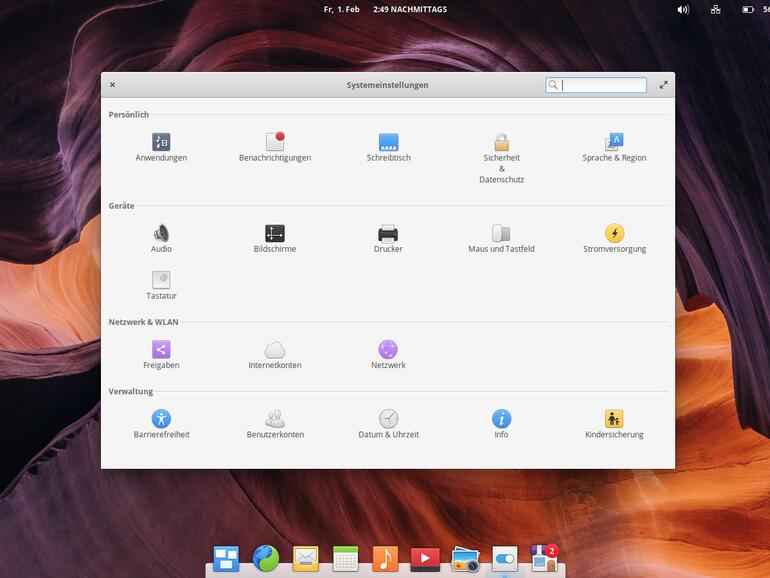Open the volume indicator in top panel
Viewport: 770px width, 578px height.
(683, 9)
